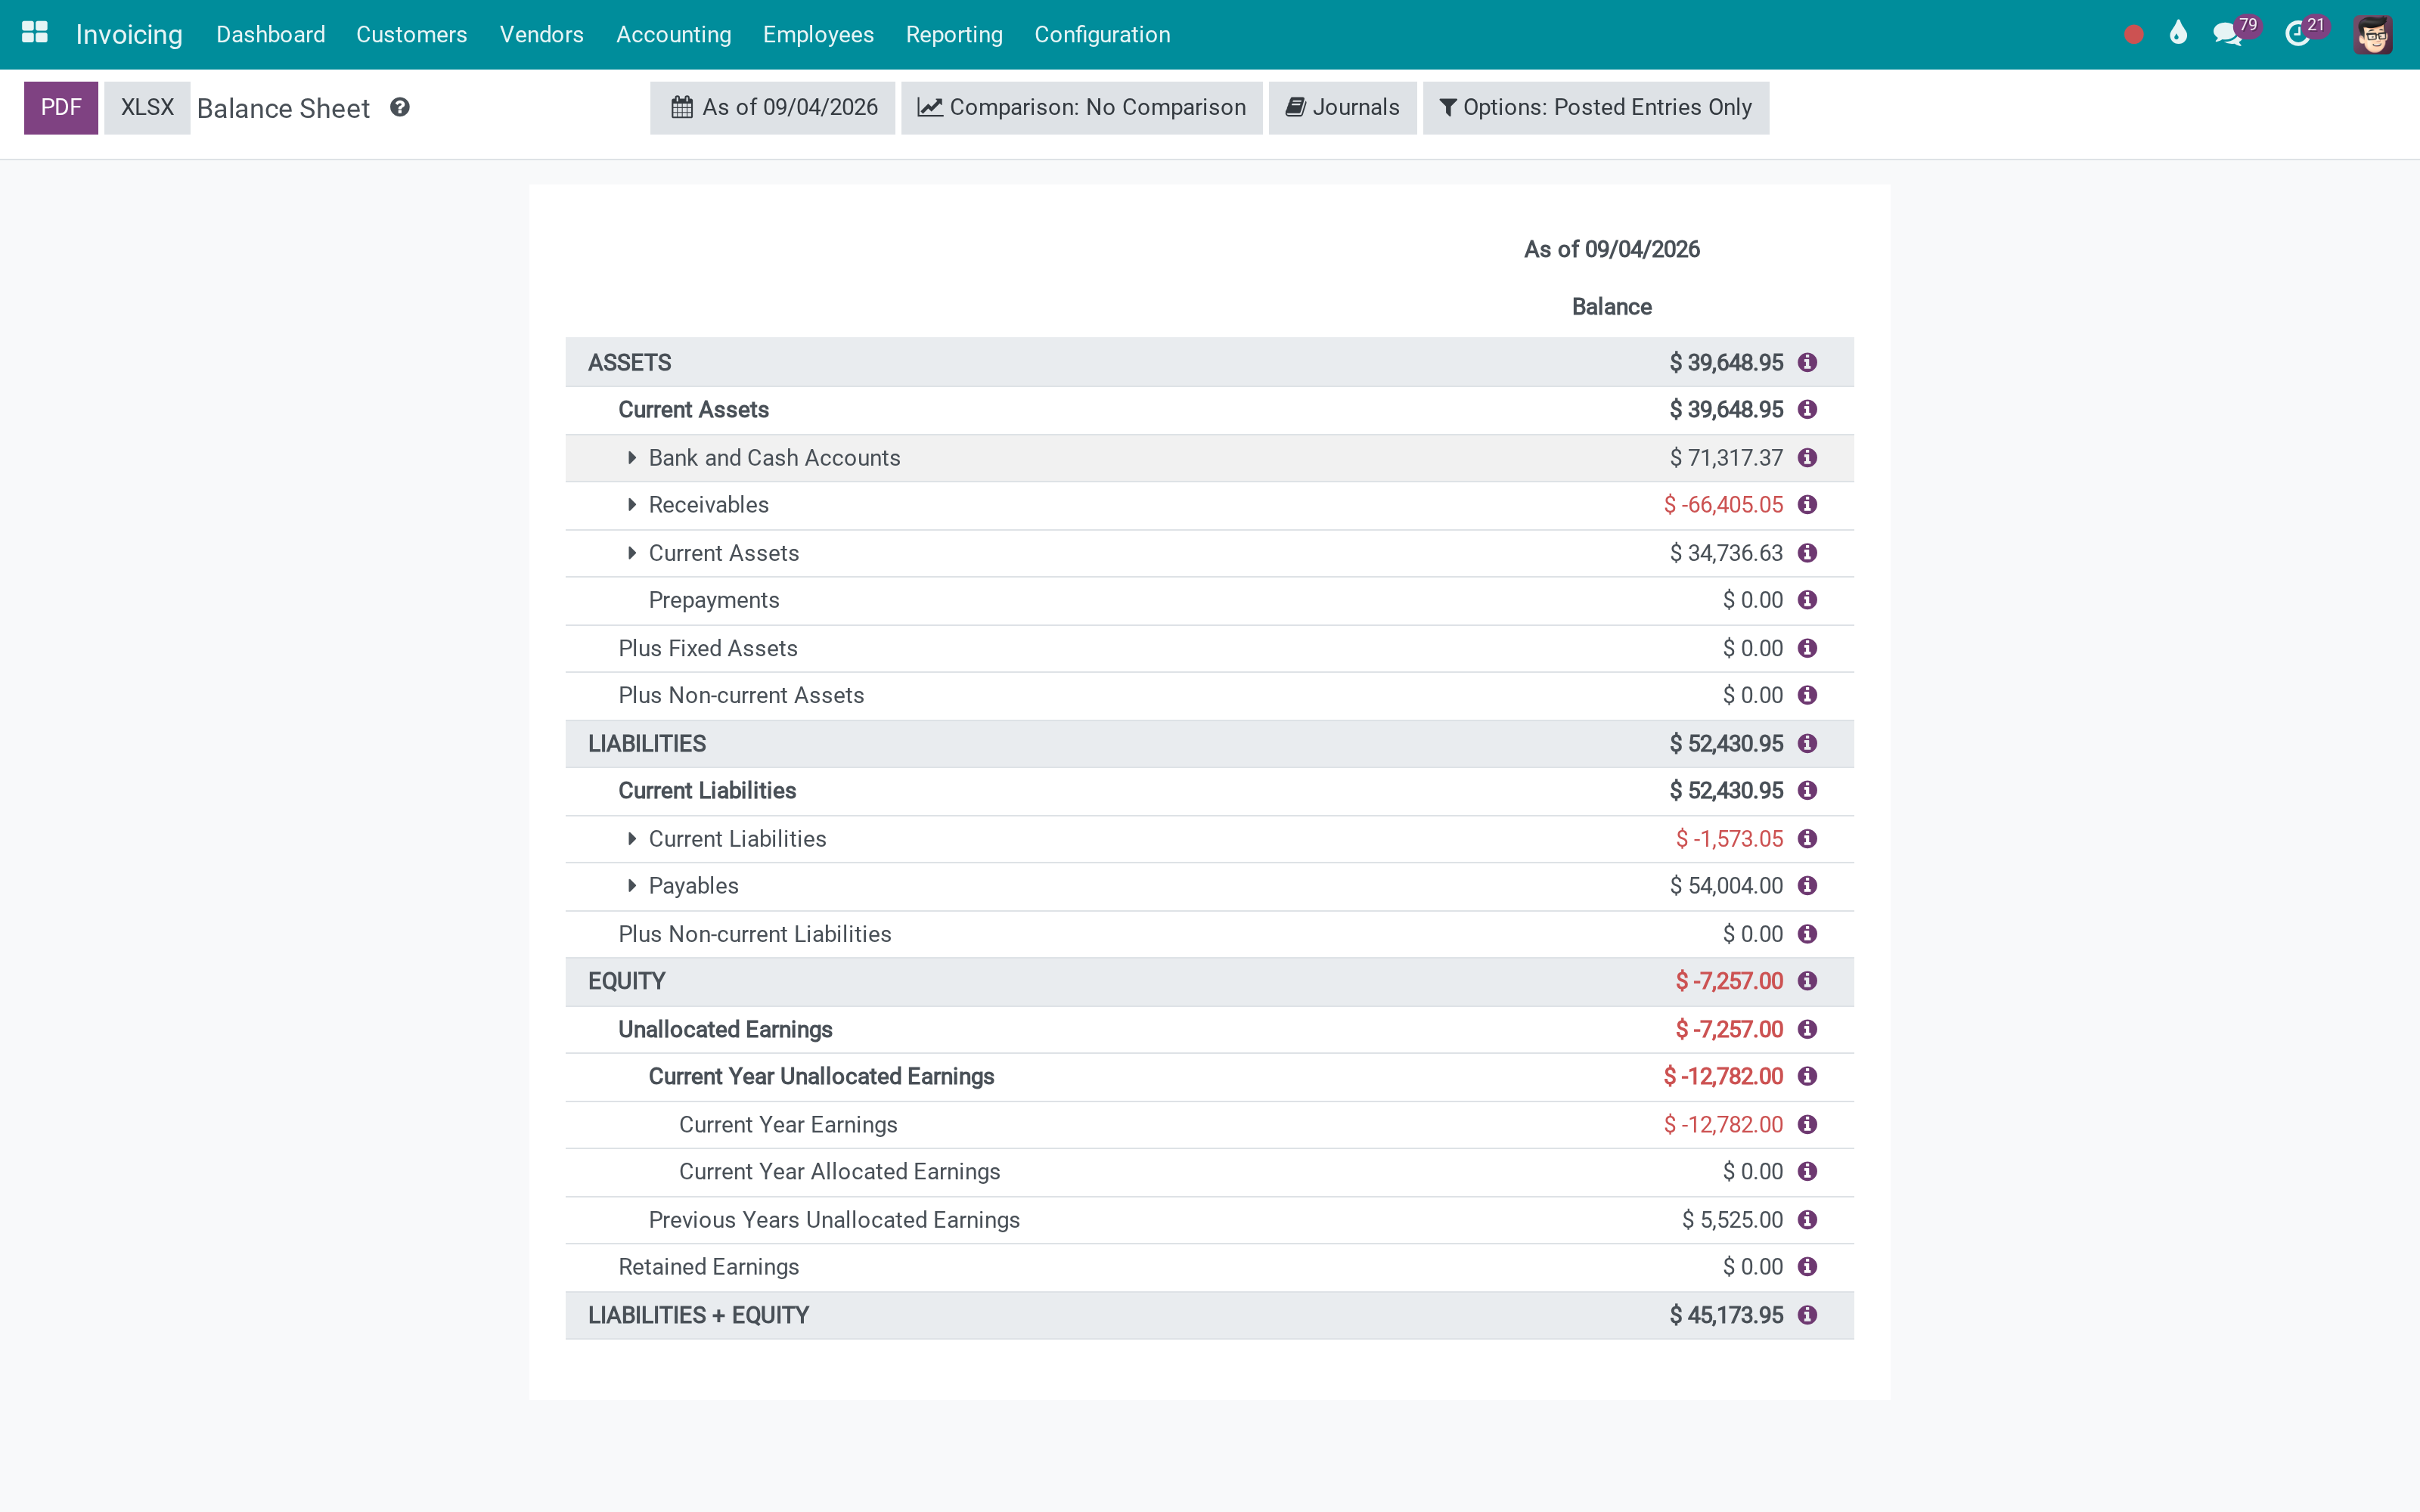This screenshot has height=1512, width=2420.
Task: Expand the Payables line
Action: coord(632,885)
